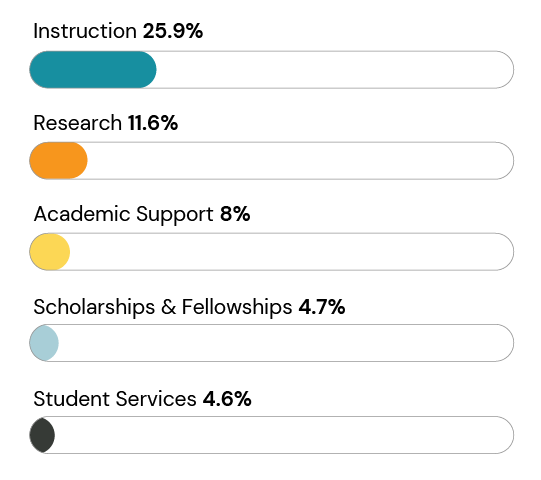Click empty track of Academic Support bar
Viewport: 541px width, 480px height.
292,252
